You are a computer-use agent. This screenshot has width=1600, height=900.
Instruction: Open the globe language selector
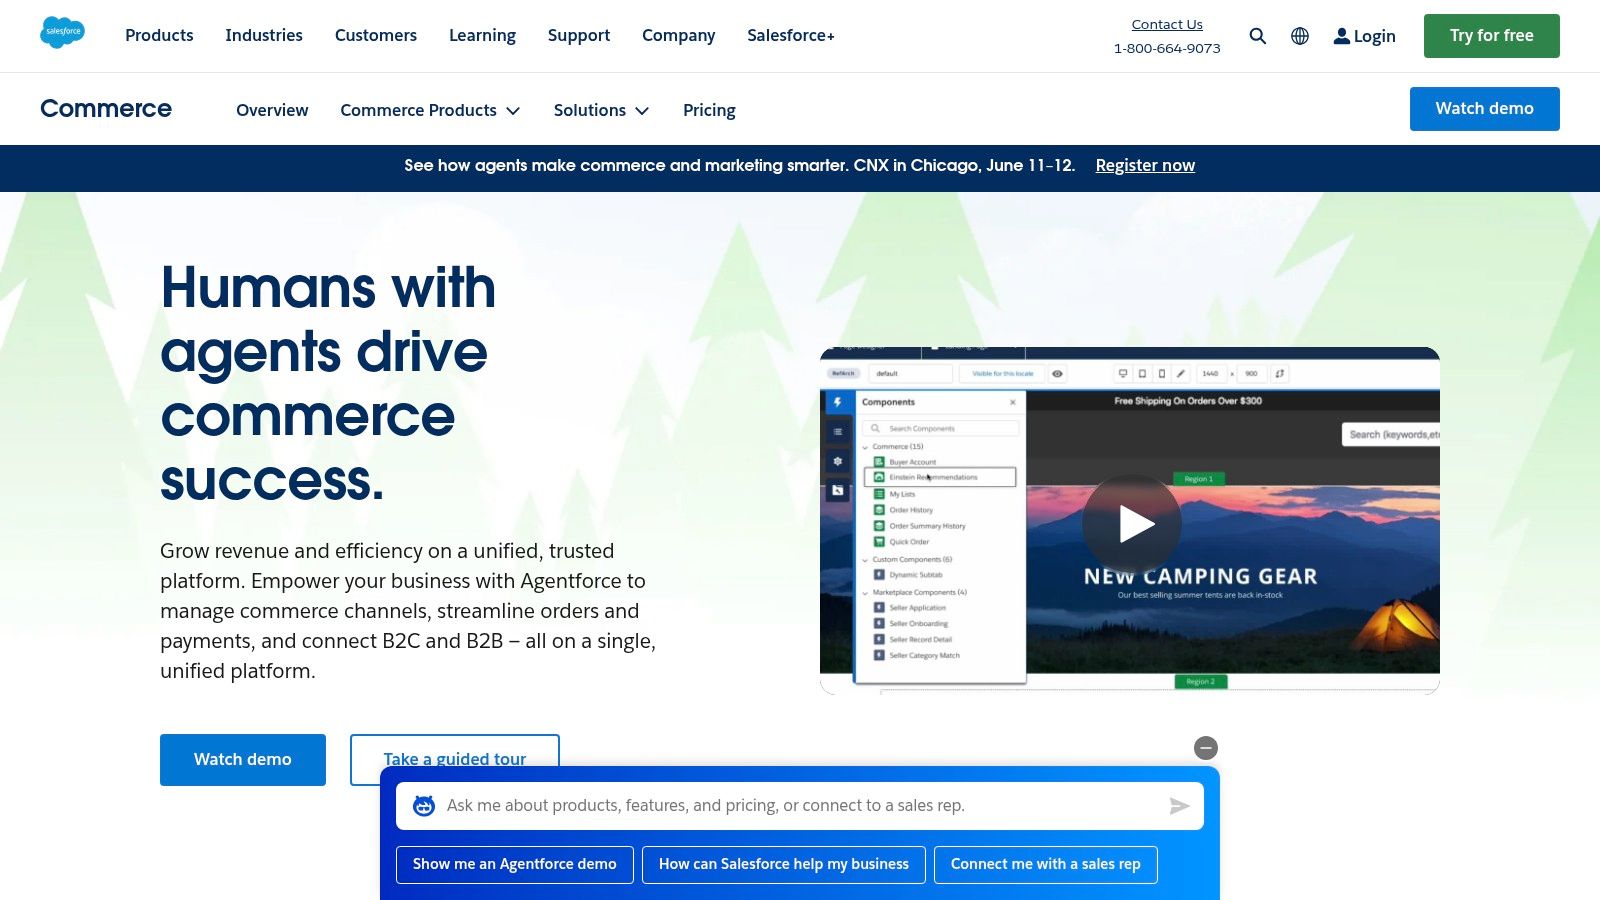pyautogui.click(x=1300, y=36)
